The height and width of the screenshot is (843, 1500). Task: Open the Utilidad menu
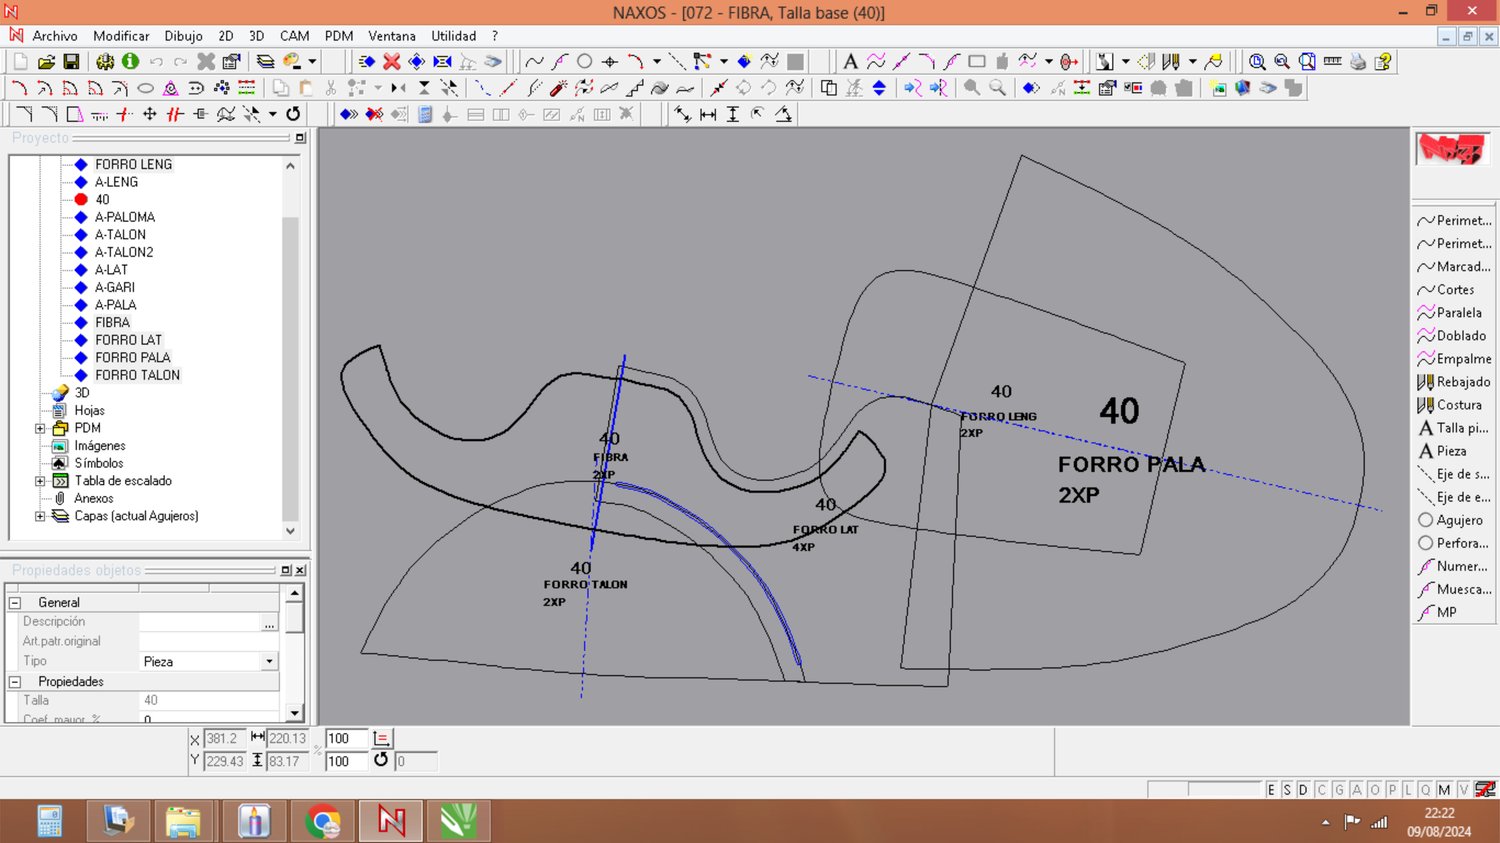pos(454,36)
